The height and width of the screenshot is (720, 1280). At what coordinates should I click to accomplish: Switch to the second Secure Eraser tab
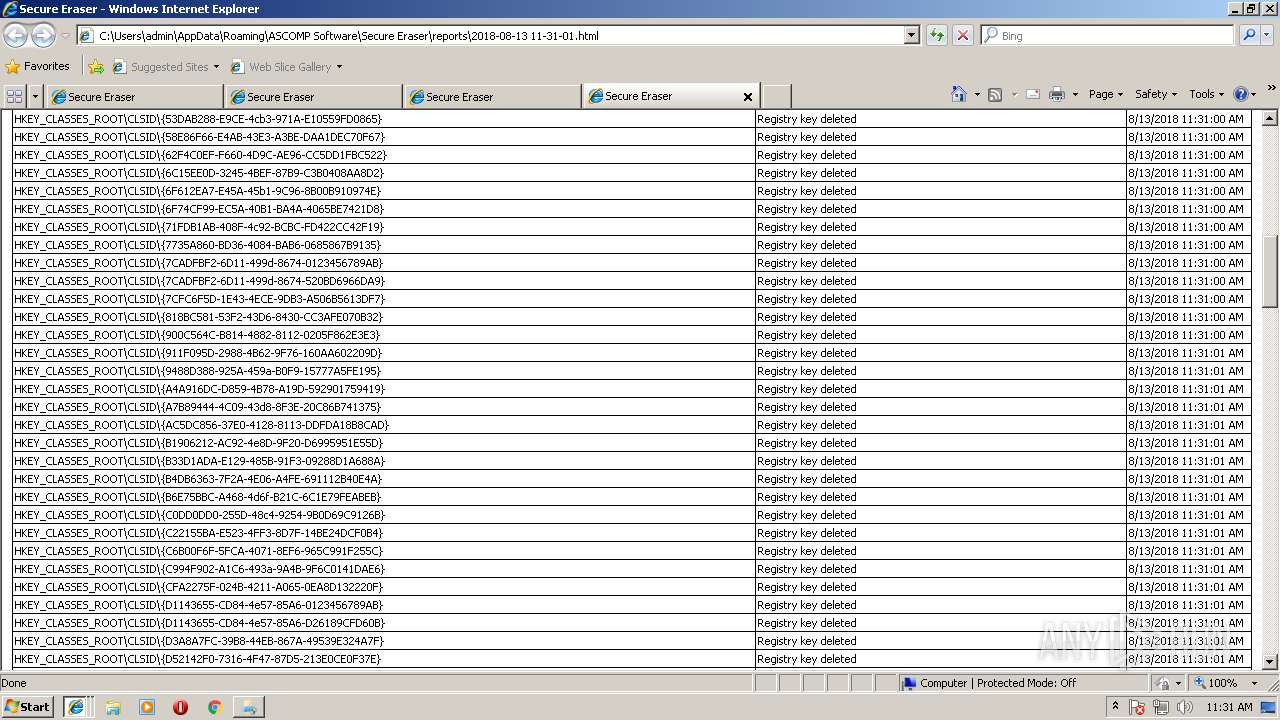313,97
